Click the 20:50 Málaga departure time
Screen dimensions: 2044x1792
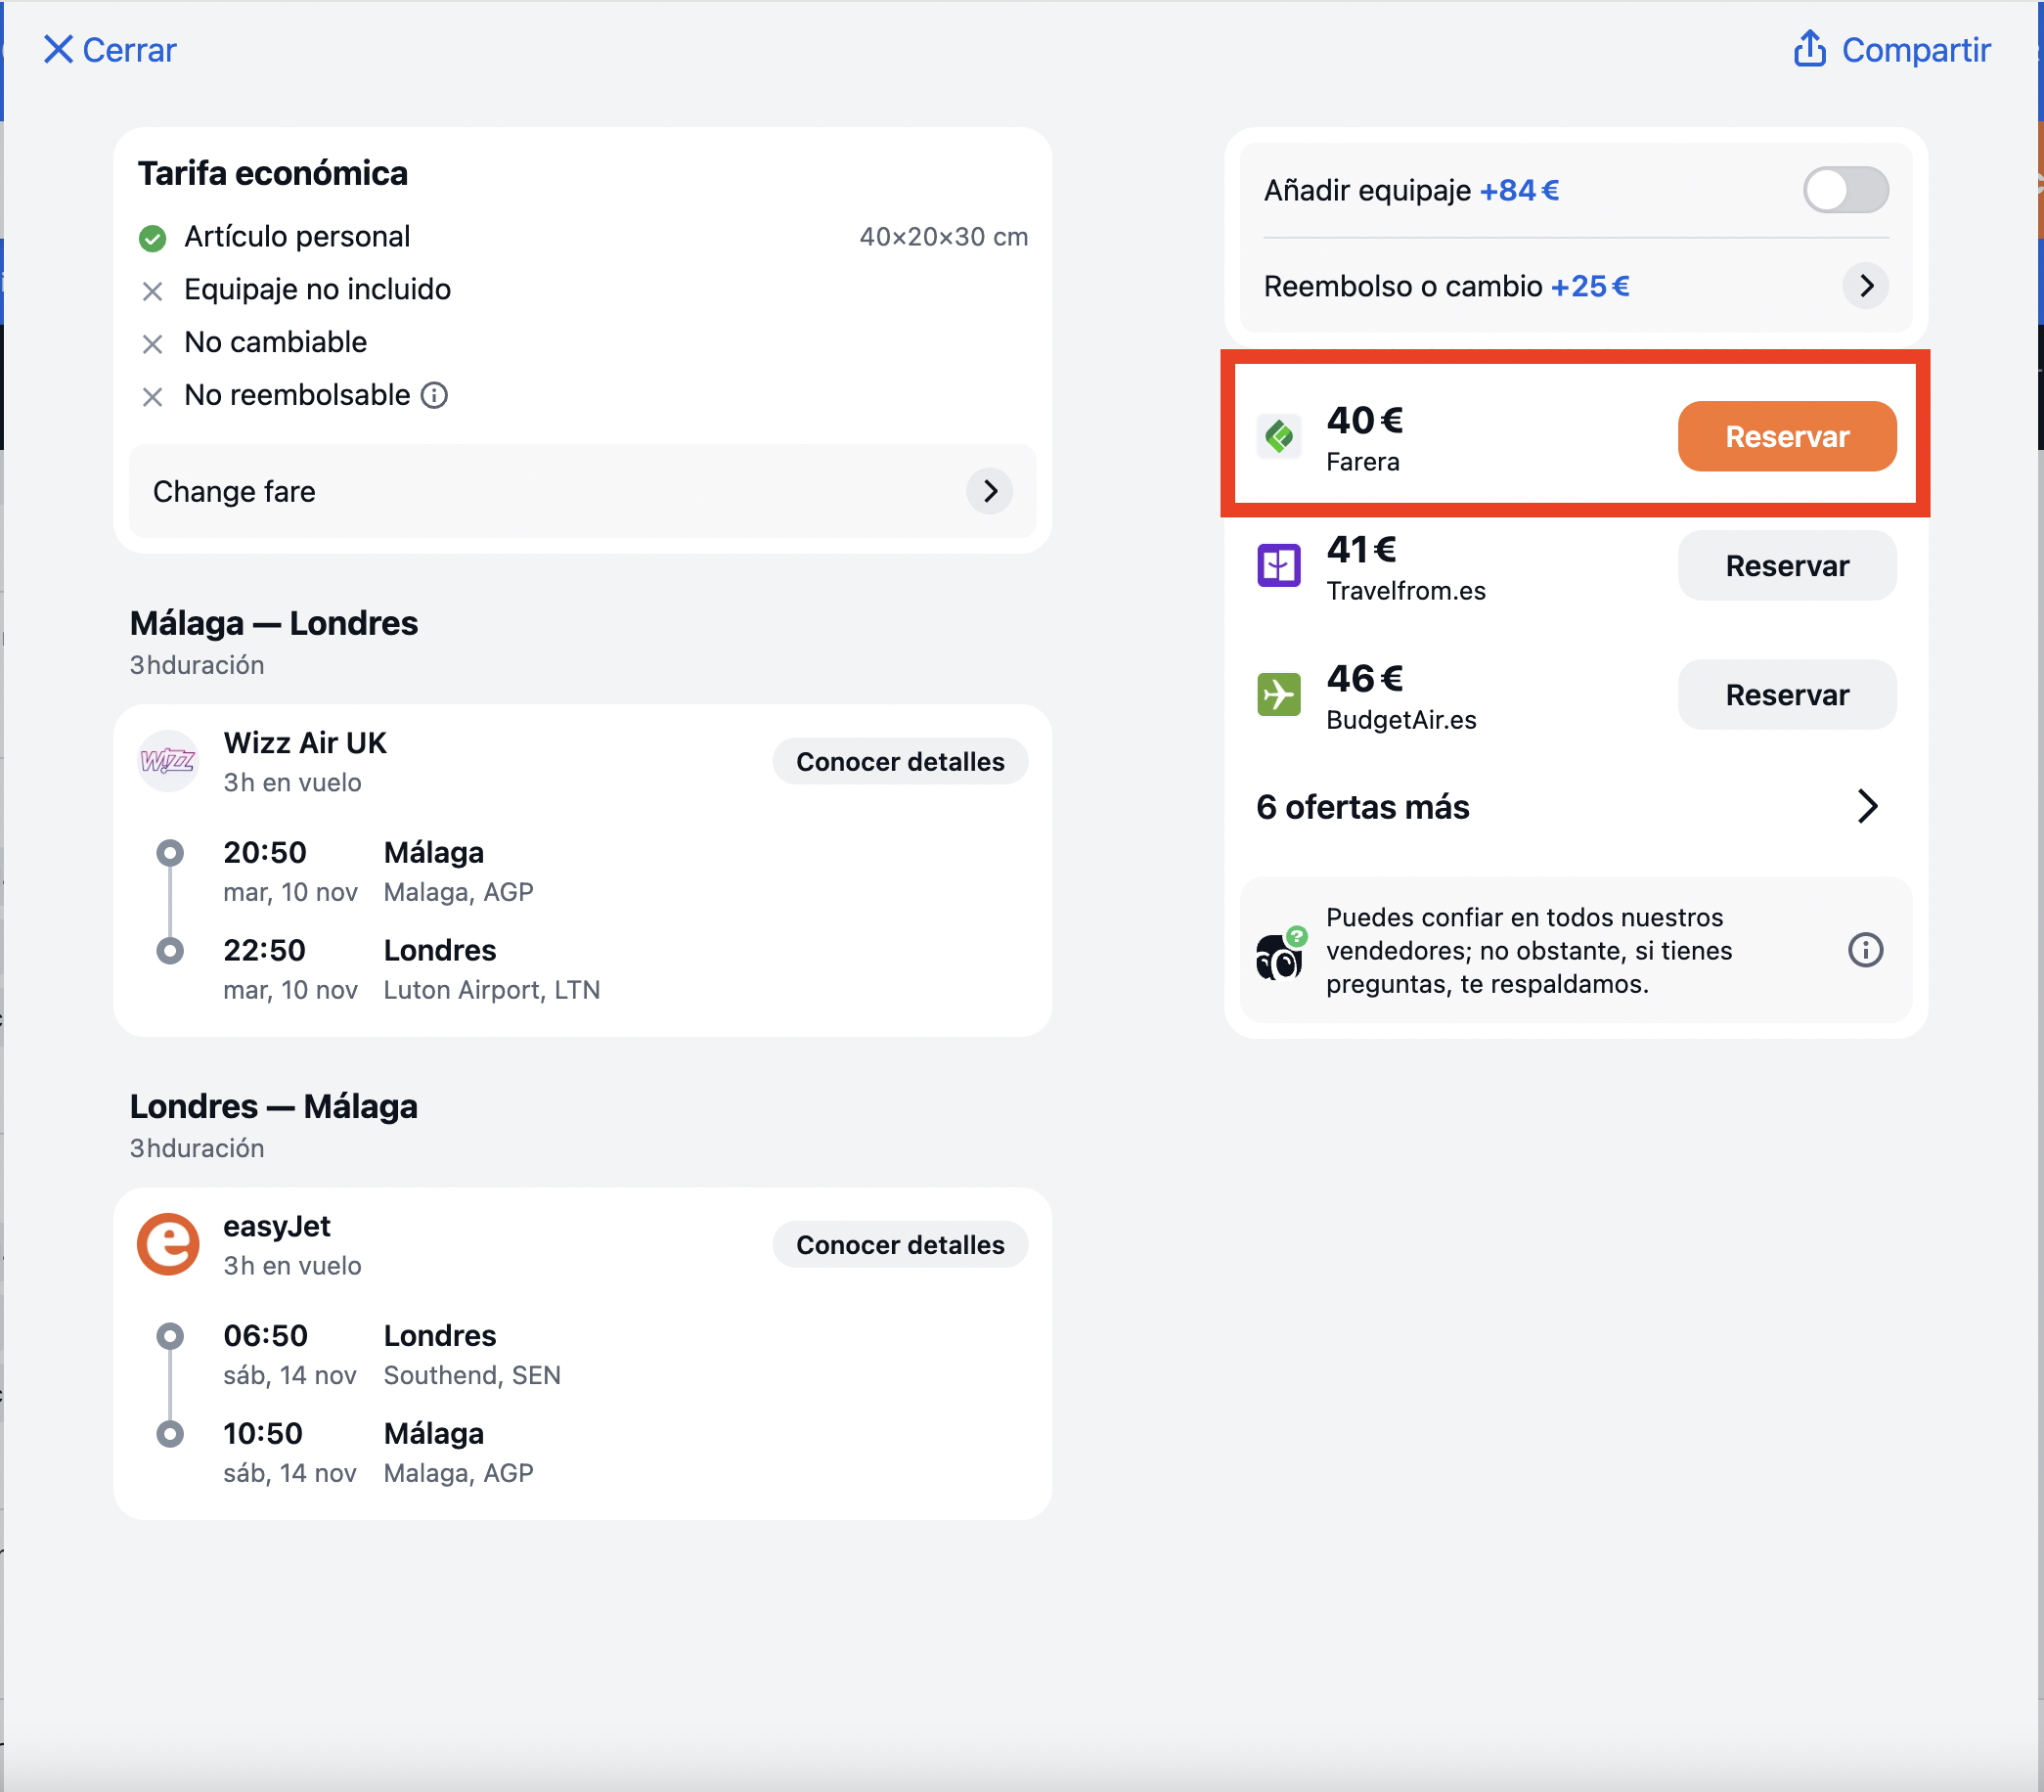click(x=265, y=853)
